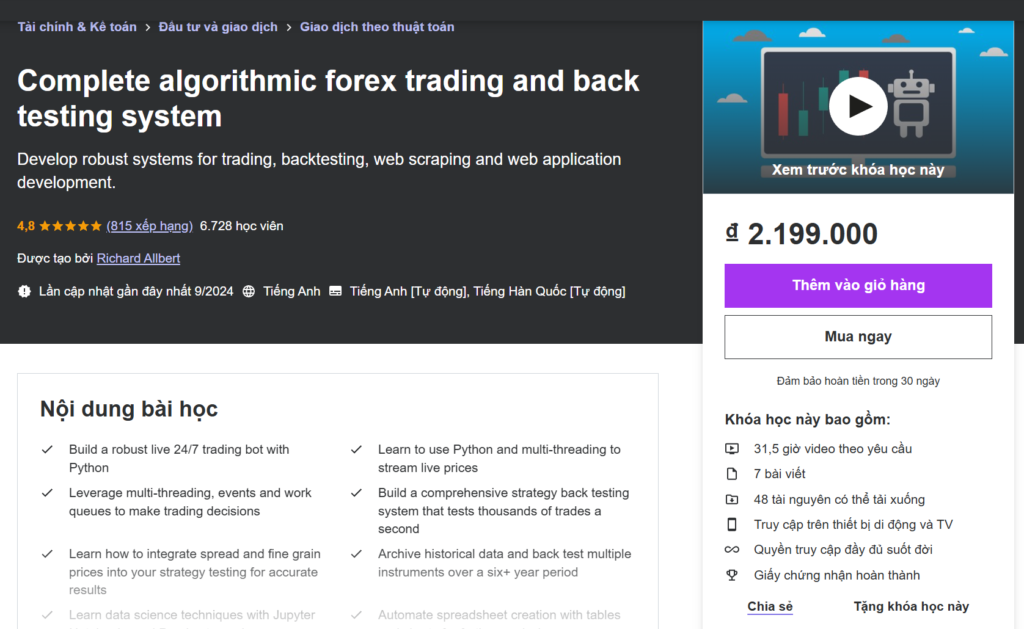
Task: Open the Tài chính & Kế toán breadcrumb
Action: coord(77,27)
